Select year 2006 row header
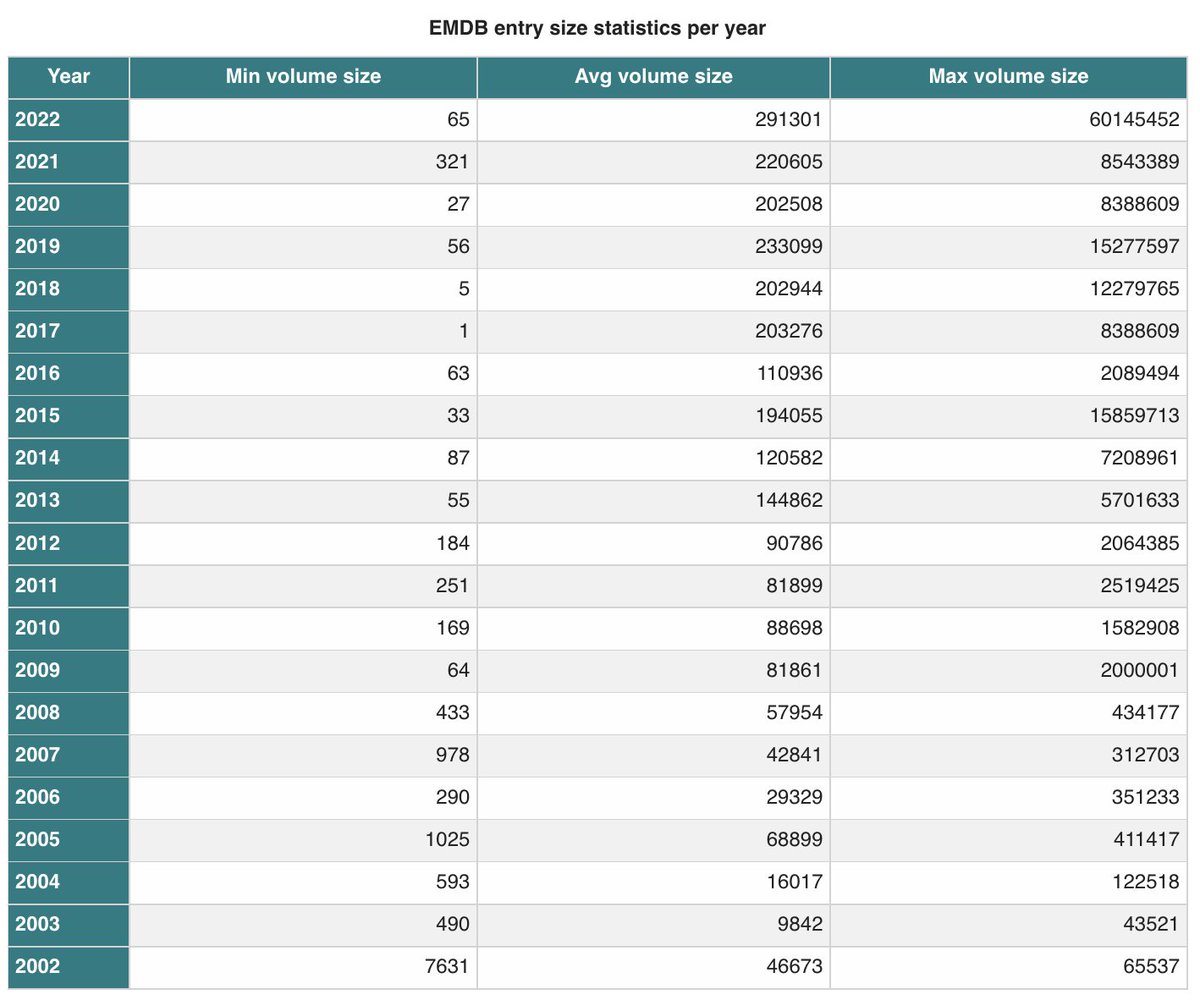The height and width of the screenshot is (1000, 1200). (x=69, y=798)
